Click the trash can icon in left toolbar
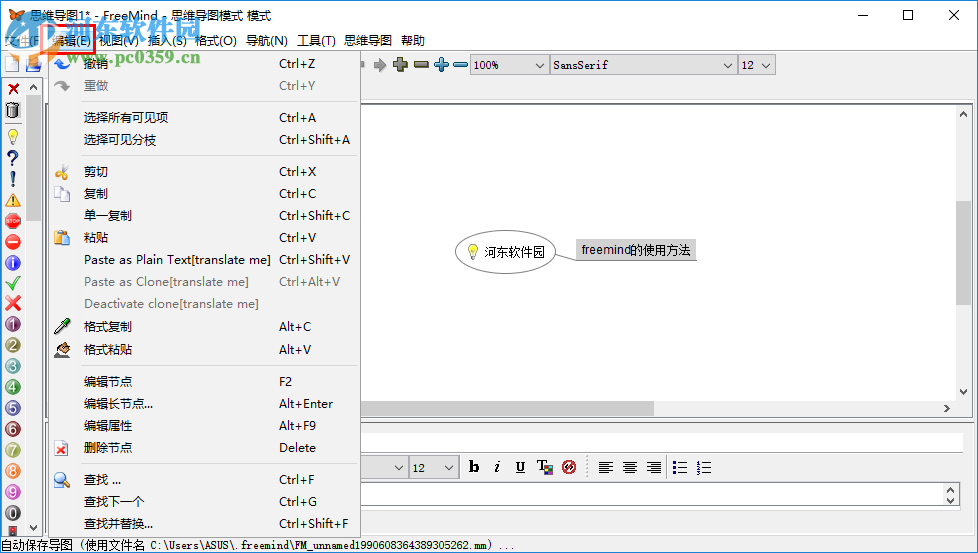The image size is (978, 553). [x=13, y=110]
